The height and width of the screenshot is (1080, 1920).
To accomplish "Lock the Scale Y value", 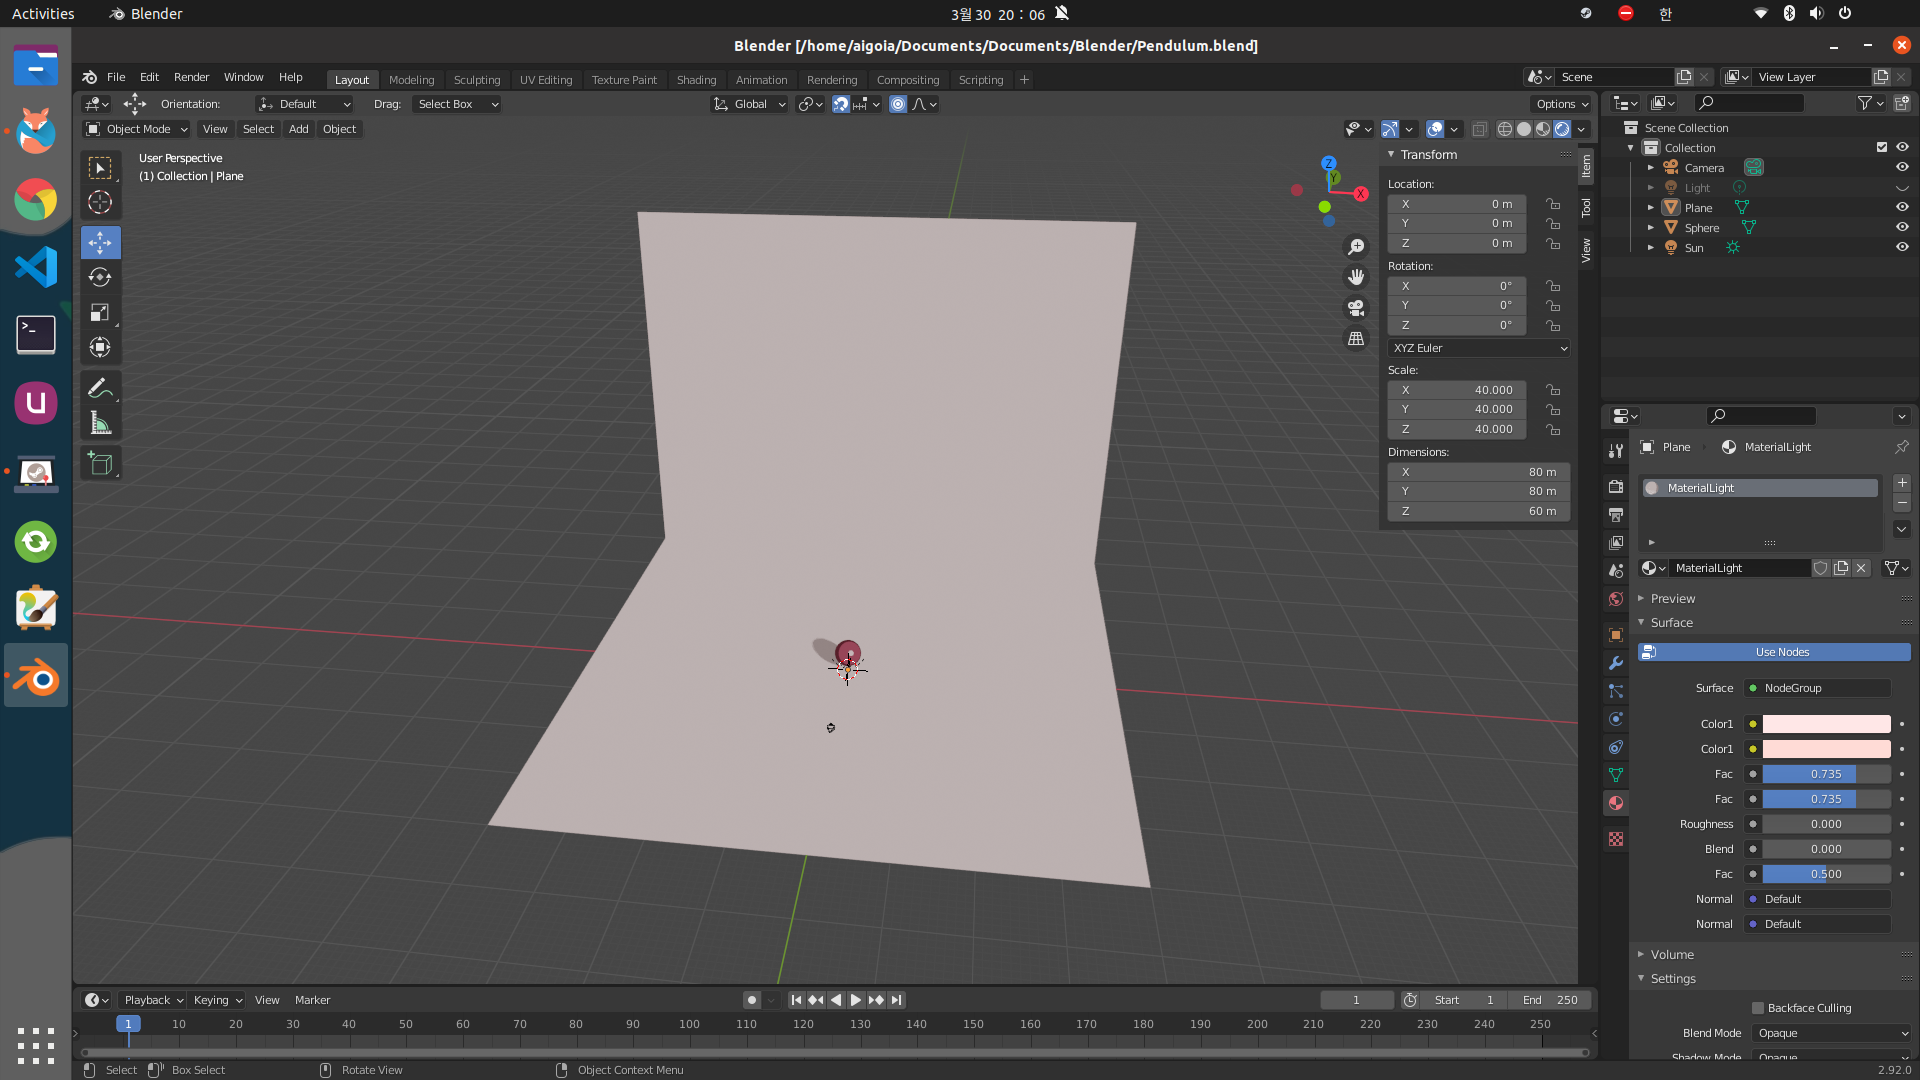I will click(1553, 409).
